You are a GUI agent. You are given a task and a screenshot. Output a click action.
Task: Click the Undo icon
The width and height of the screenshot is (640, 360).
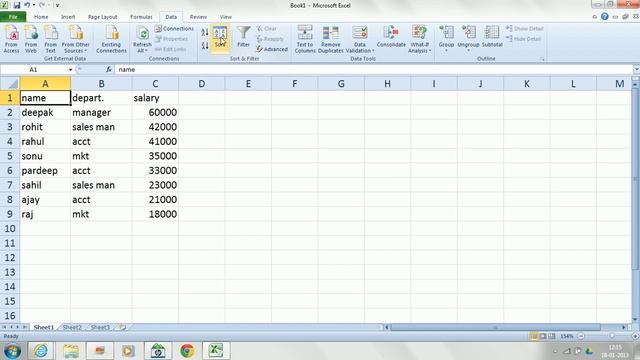pyautogui.click(x=27, y=5)
